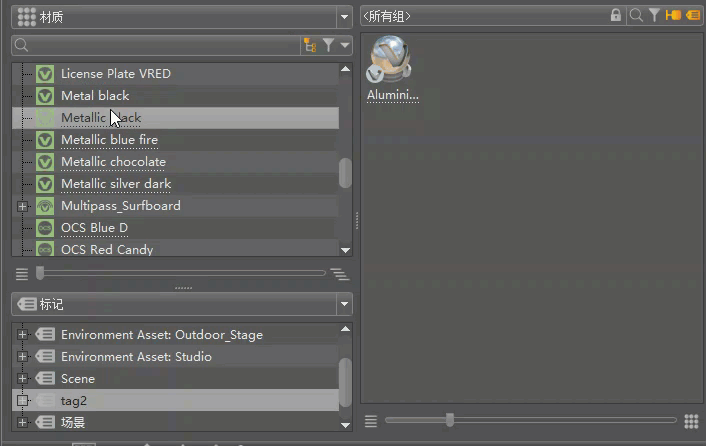Select License Plate VRED text
Viewport: 706px width, 446px height.
116,73
